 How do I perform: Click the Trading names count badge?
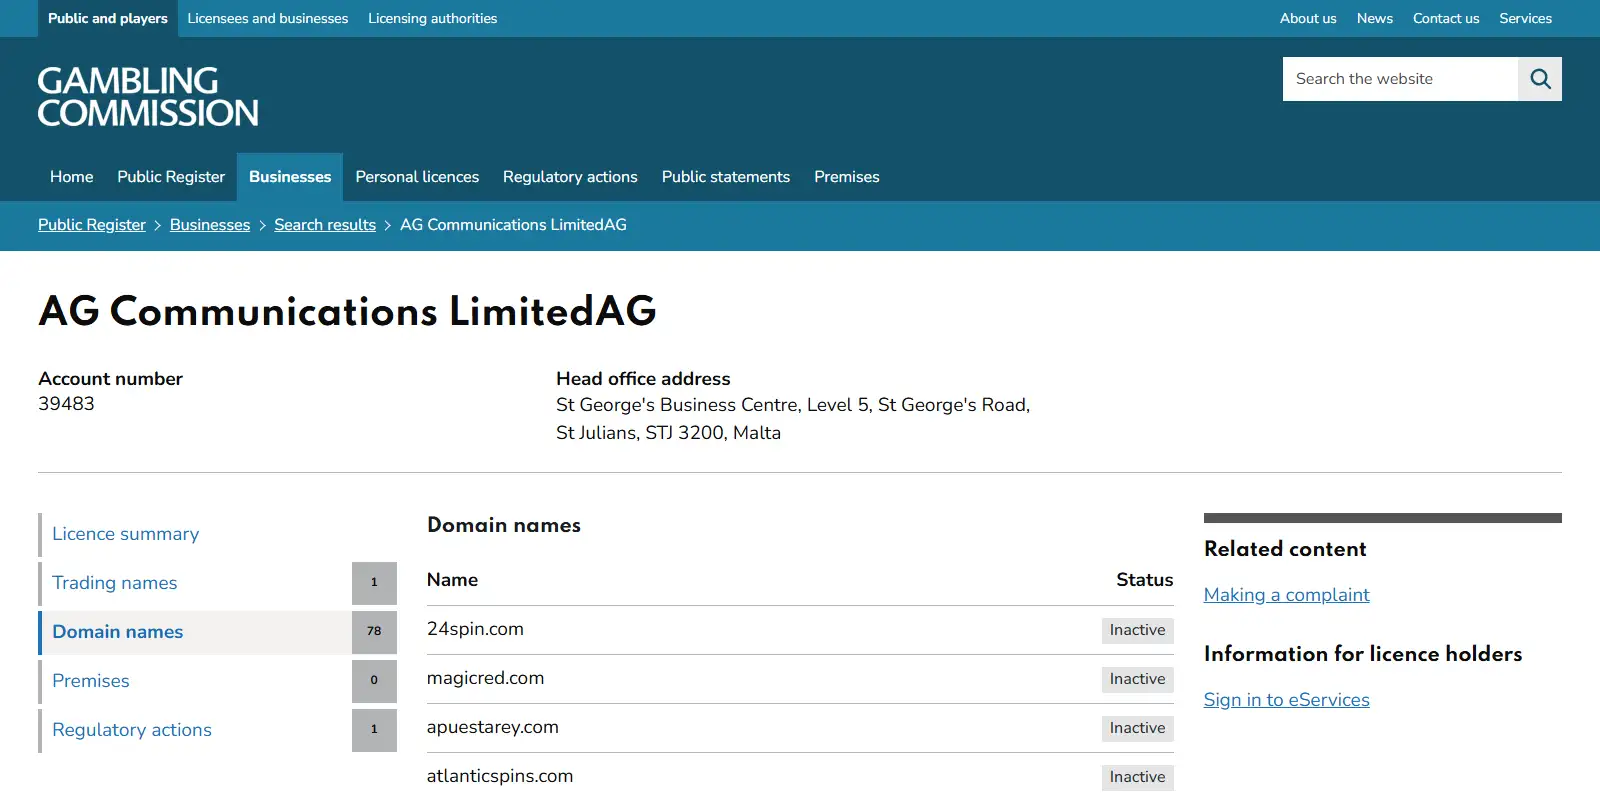374,583
